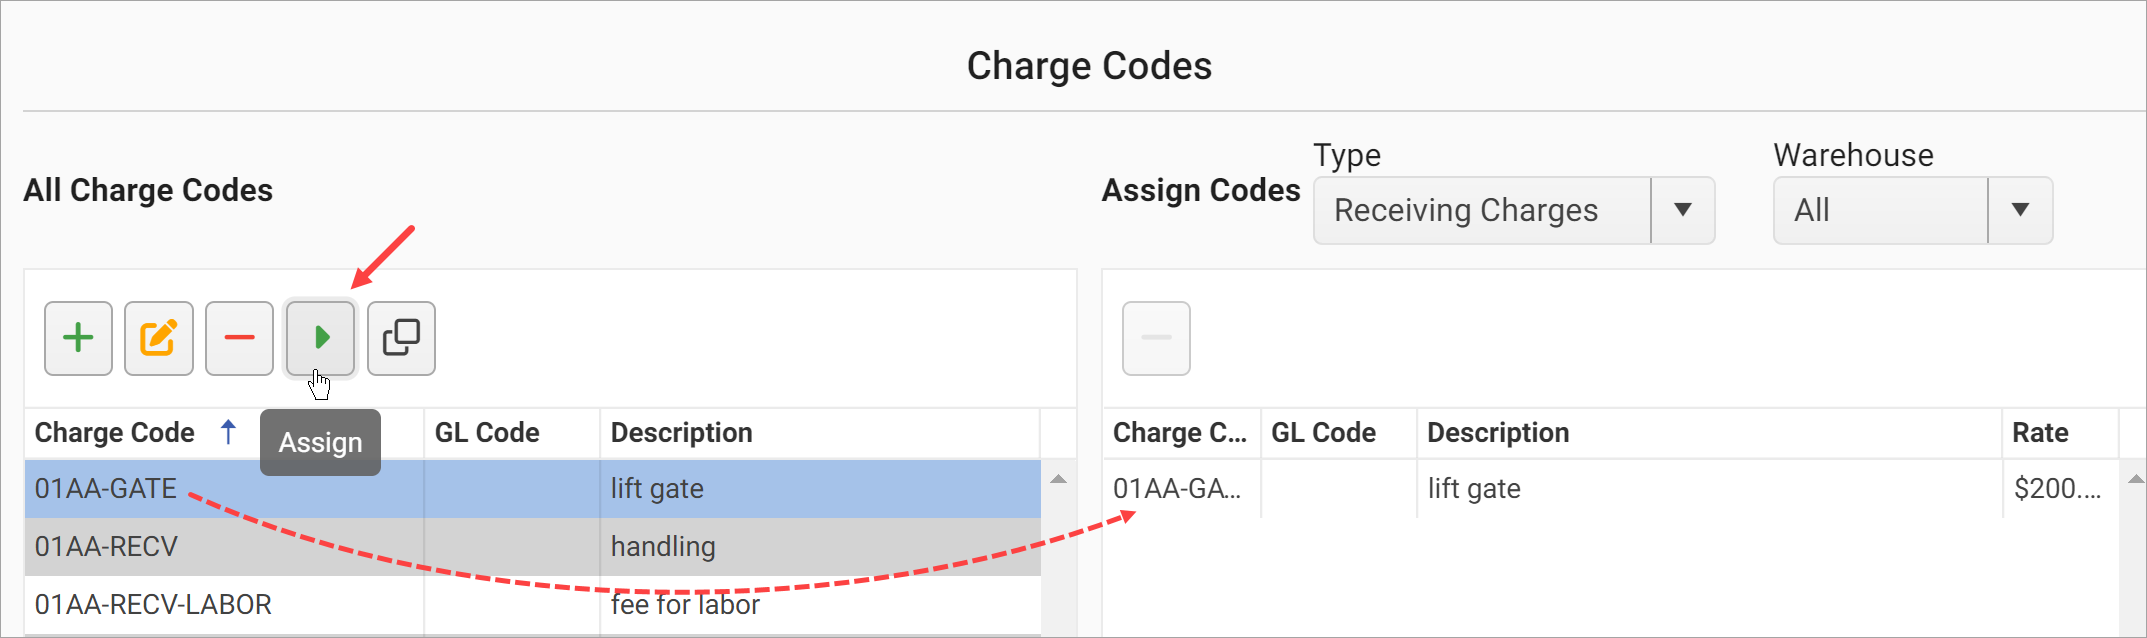Click the Assign tooltip label
This screenshot has height=638, width=2147.
tap(320, 442)
